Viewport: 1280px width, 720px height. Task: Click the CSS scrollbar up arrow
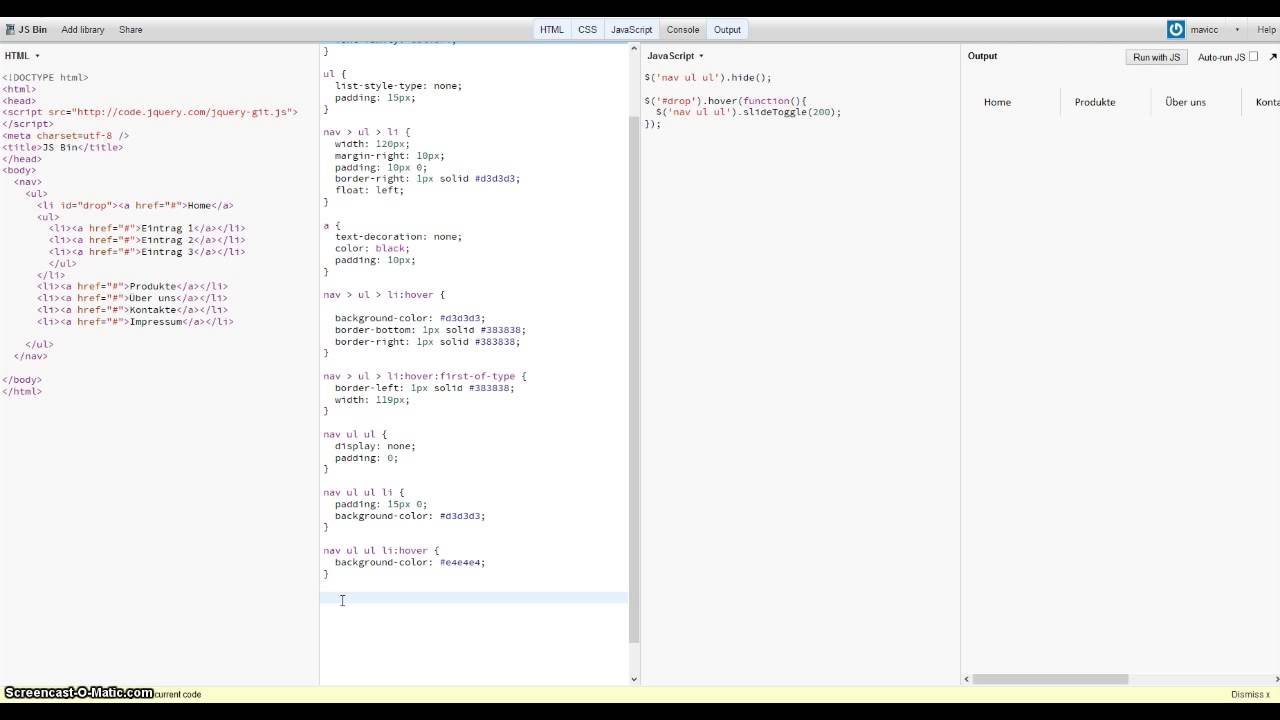634,50
